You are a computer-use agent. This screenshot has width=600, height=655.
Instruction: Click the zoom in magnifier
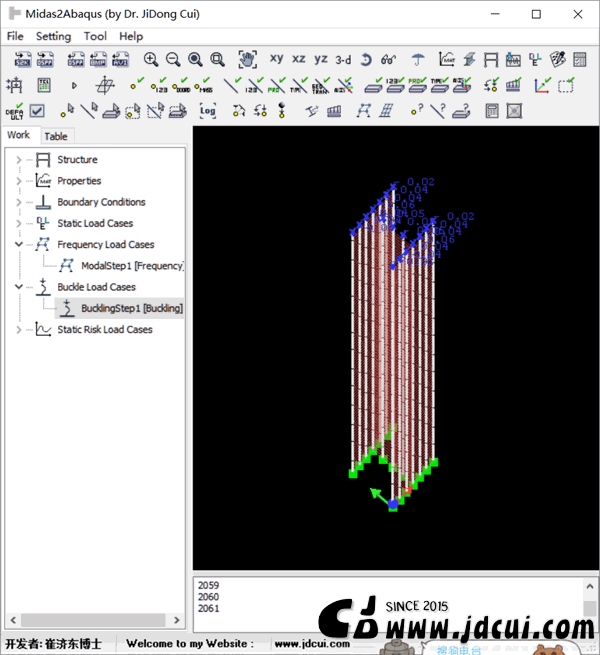(x=151, y=59)
